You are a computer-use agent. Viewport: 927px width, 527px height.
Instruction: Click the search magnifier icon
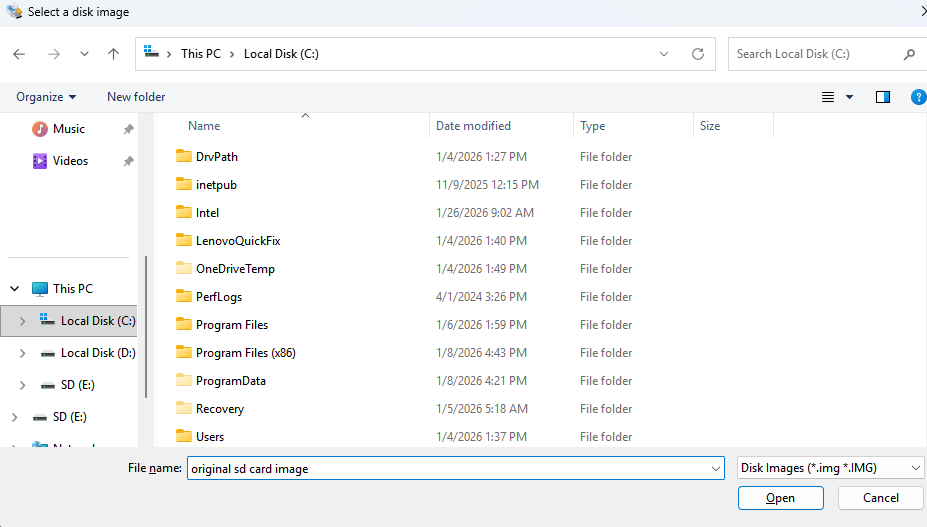[x=909, y=54]
